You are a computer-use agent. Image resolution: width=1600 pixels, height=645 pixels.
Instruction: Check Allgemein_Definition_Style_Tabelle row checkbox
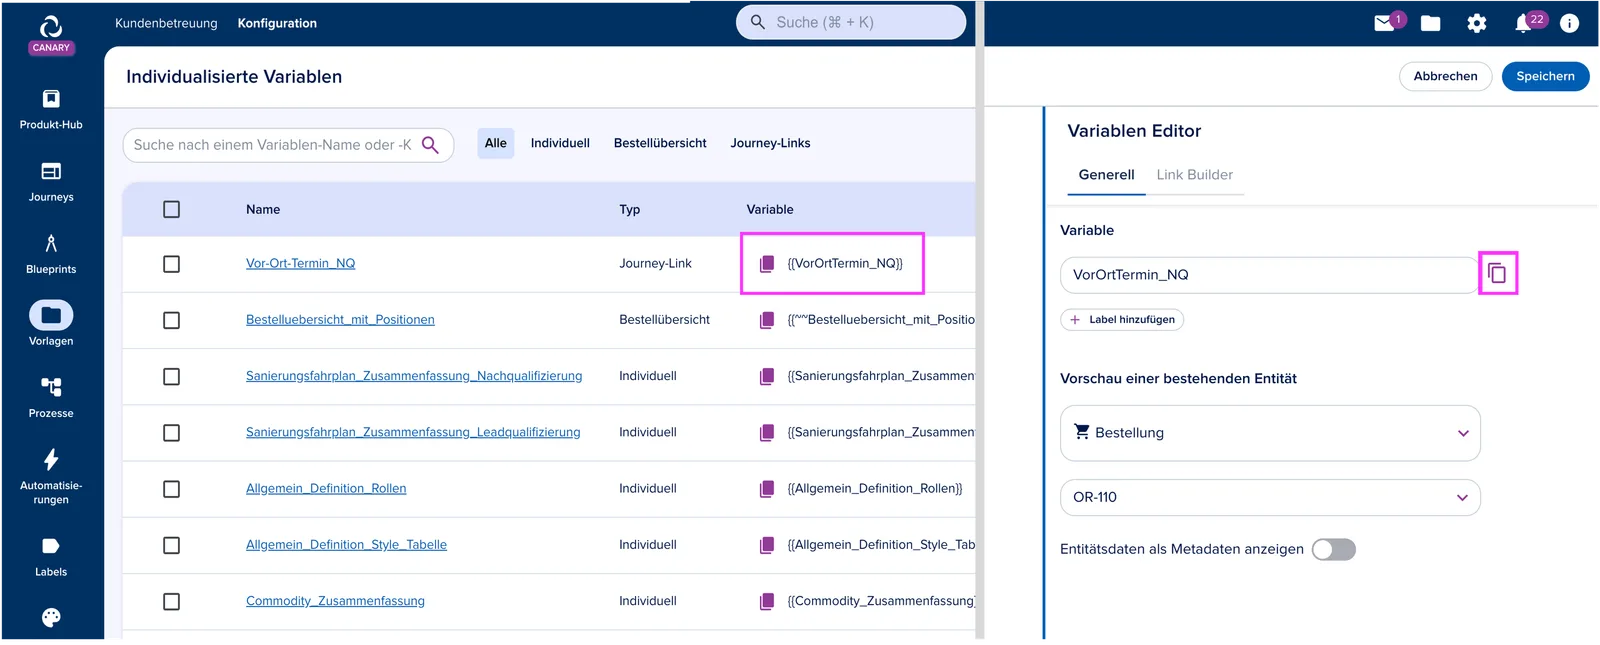[172, 545]
